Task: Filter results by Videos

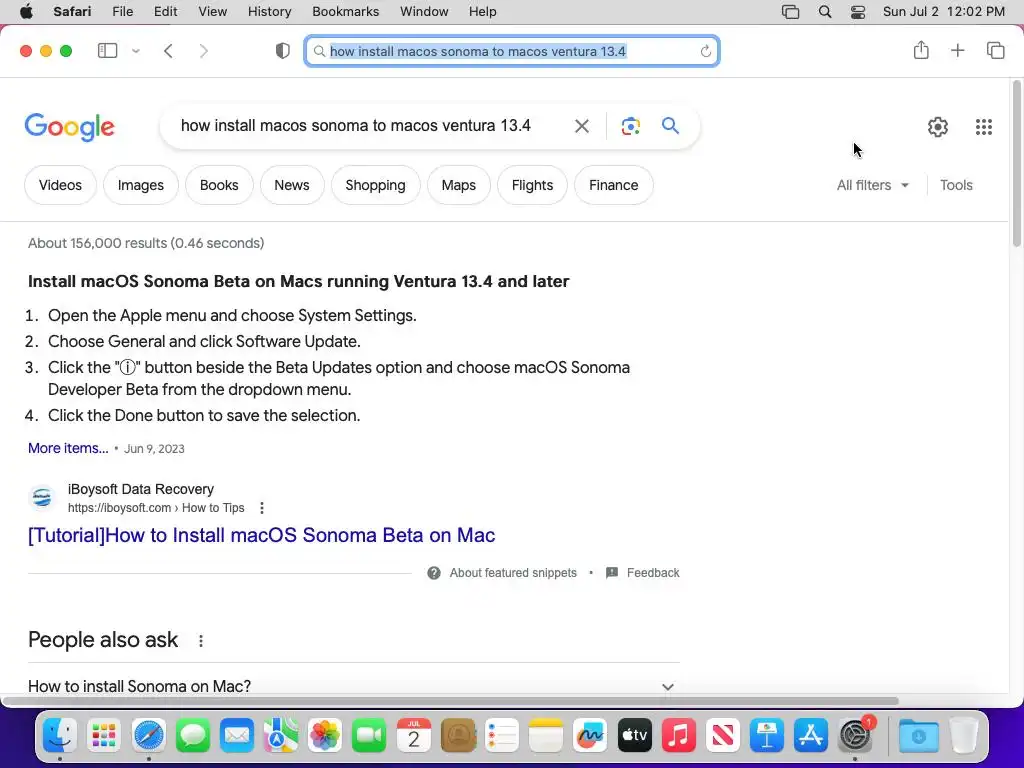Action: [60, 185]
